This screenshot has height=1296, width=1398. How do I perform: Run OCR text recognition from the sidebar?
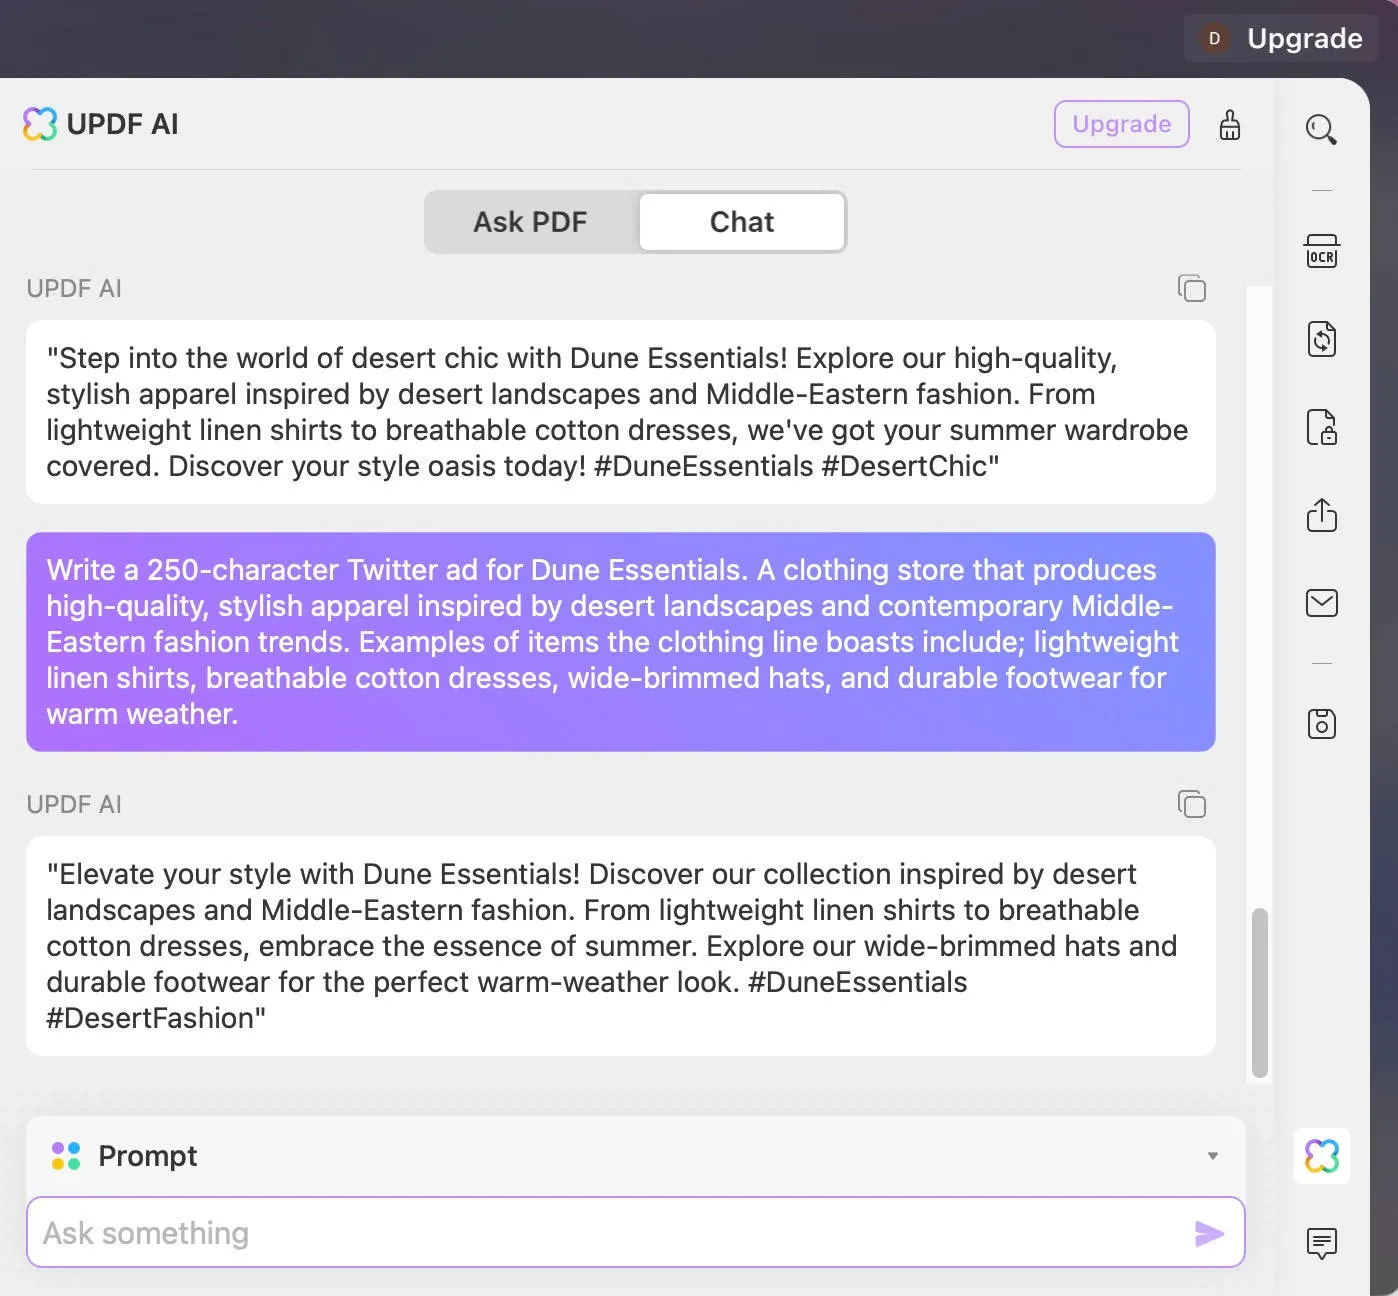click(x=1322, y=252)
